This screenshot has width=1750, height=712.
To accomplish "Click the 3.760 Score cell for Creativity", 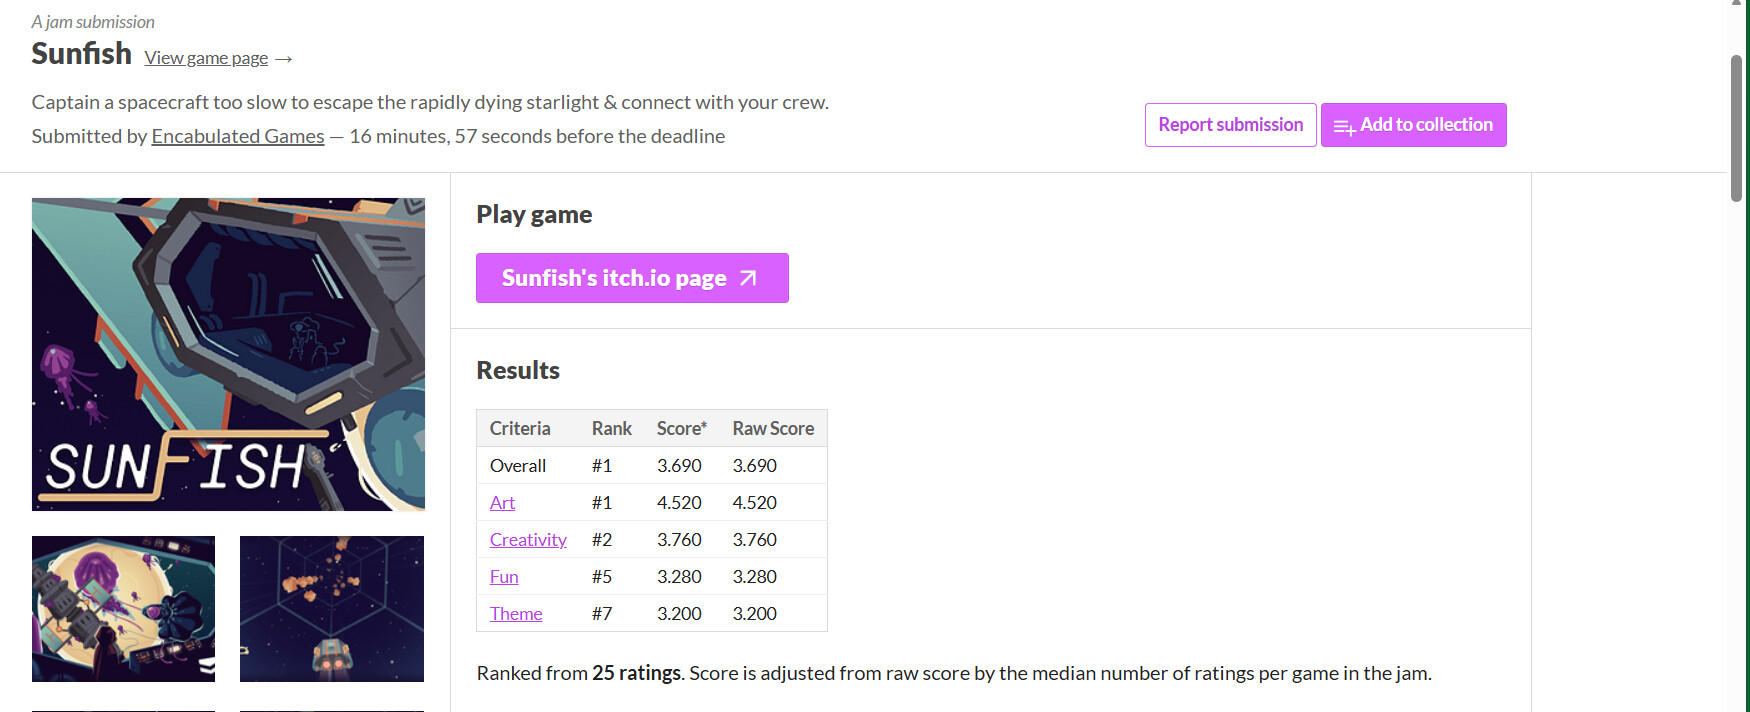I will [x=679, y=540].
